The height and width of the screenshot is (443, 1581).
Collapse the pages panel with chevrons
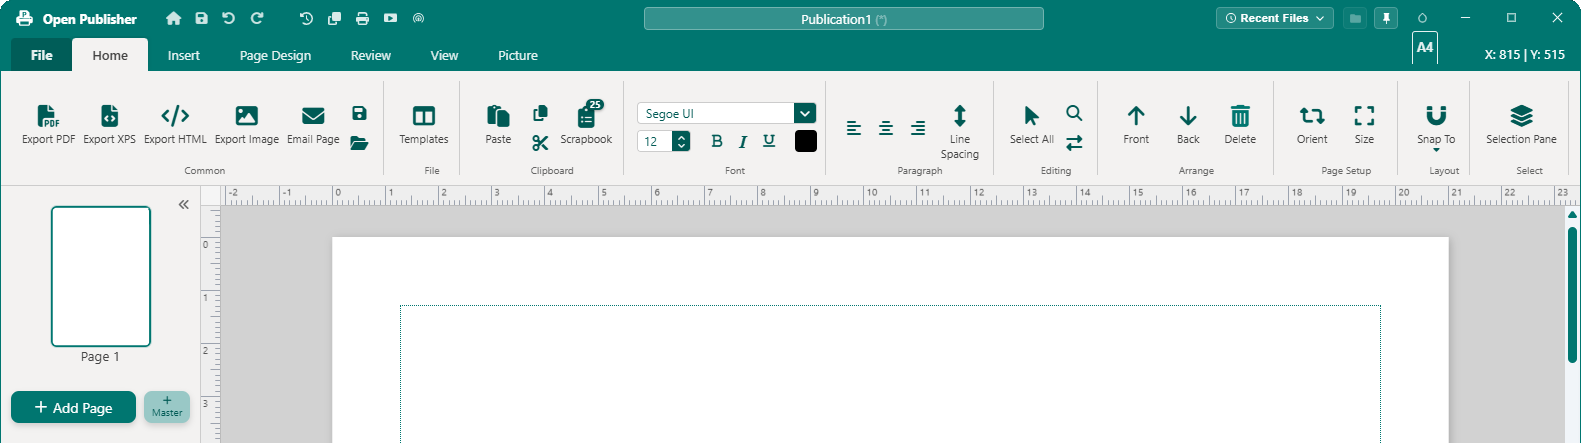coord(184,204)
